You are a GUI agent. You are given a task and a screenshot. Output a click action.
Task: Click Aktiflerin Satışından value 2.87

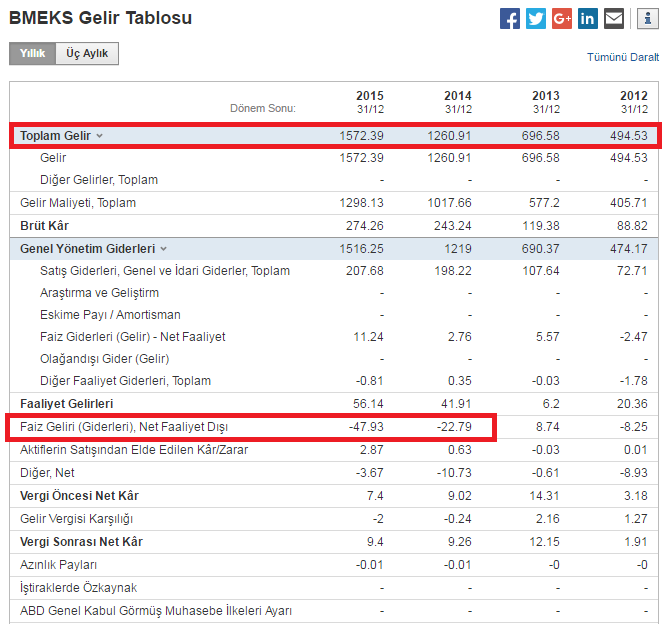pyautogui.click(x=372, y=450)
